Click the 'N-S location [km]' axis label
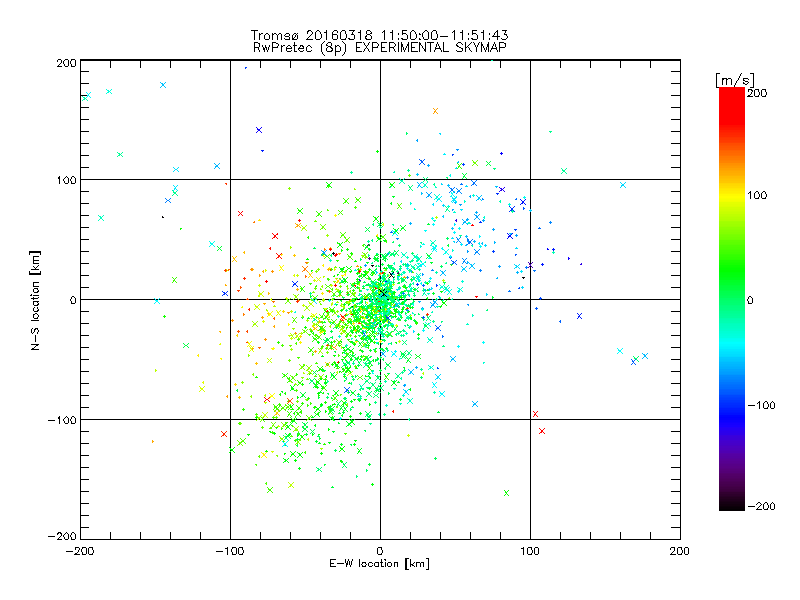The height and width of the screenshot is (600, 800). 35,300
